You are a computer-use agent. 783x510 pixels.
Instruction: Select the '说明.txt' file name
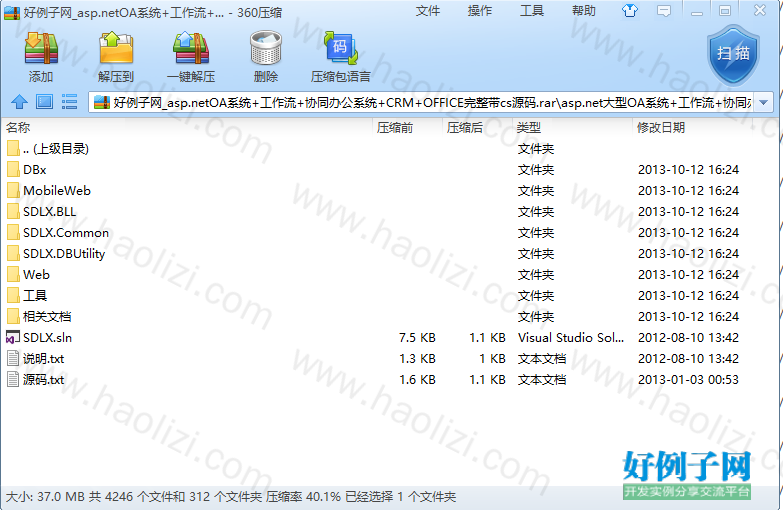point(43,358)
